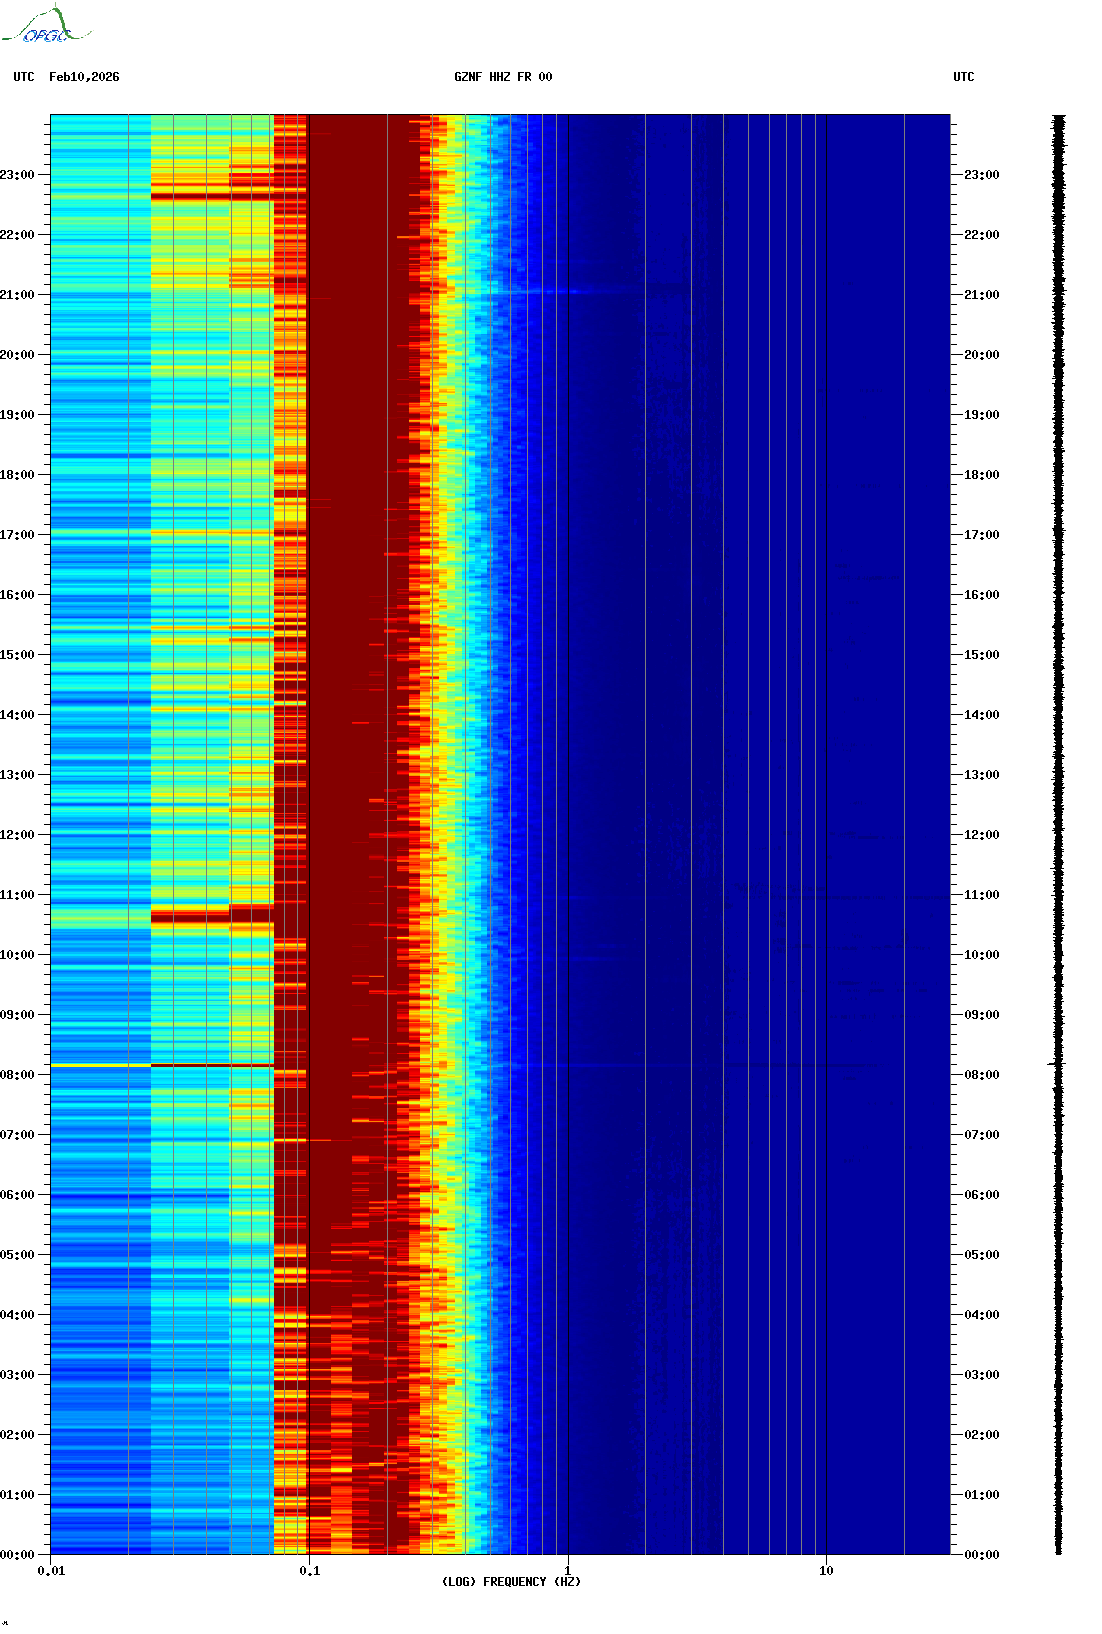The image size is (1102, 1634).
Task: Select the 12:00 label on right time axis
Action: click(x=981, y=835)
